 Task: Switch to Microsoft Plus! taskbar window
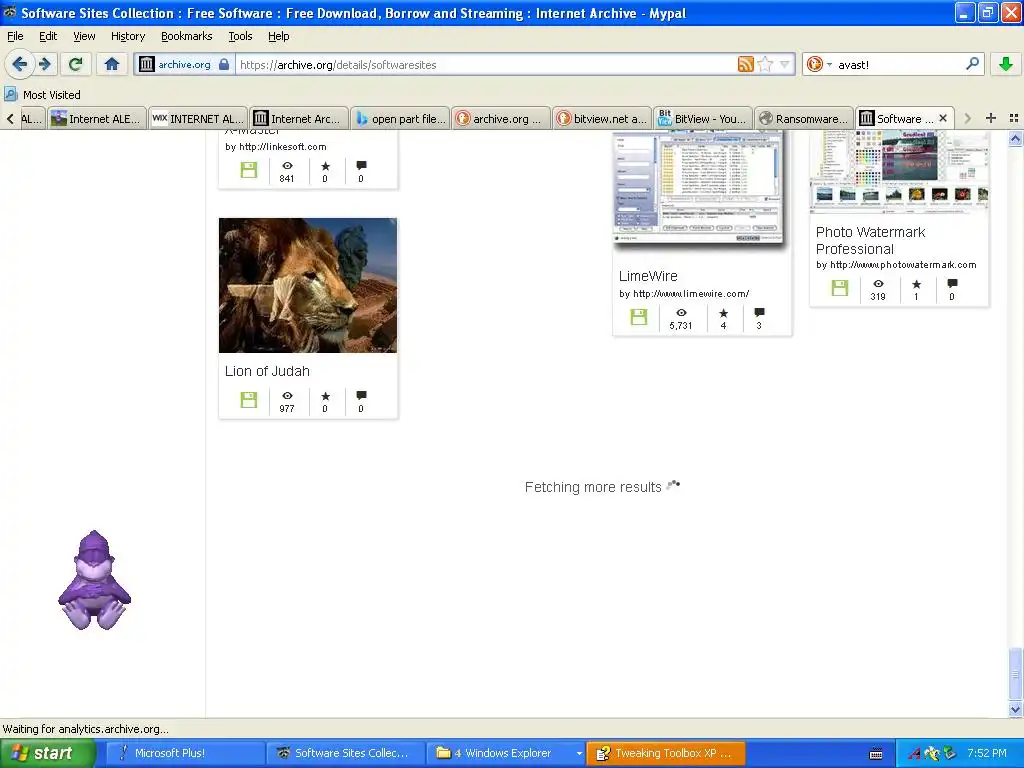(185, 753)
